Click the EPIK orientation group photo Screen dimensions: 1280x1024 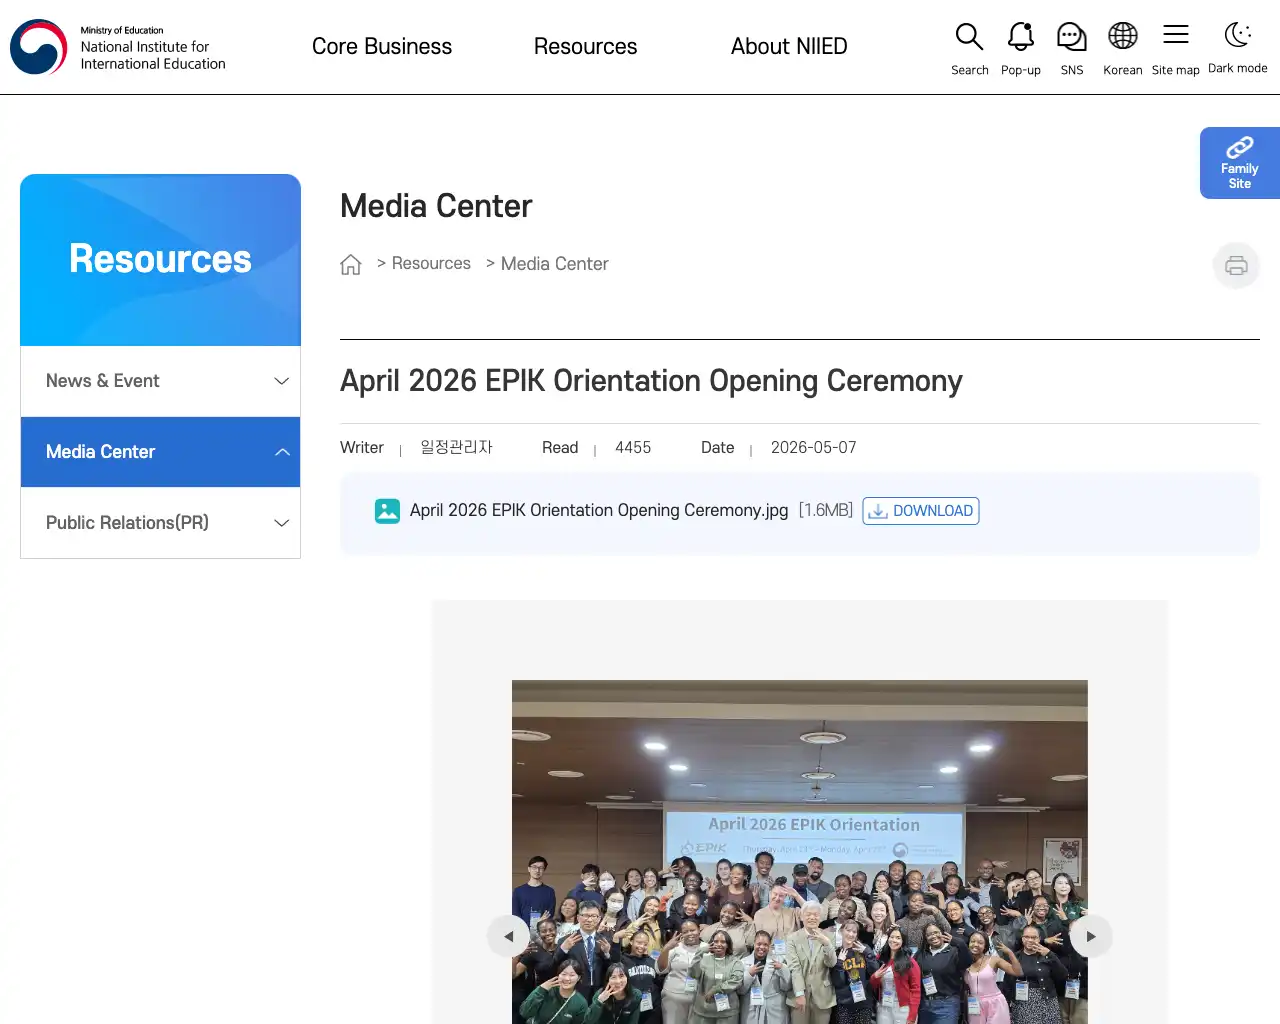coord(800,852)
